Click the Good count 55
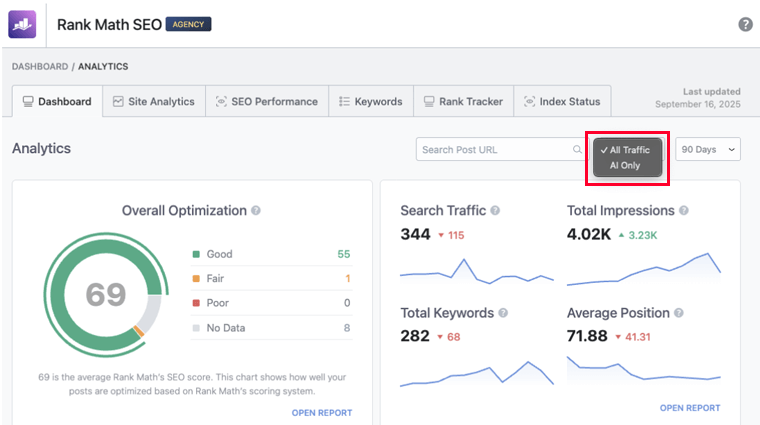 point(344,254)
